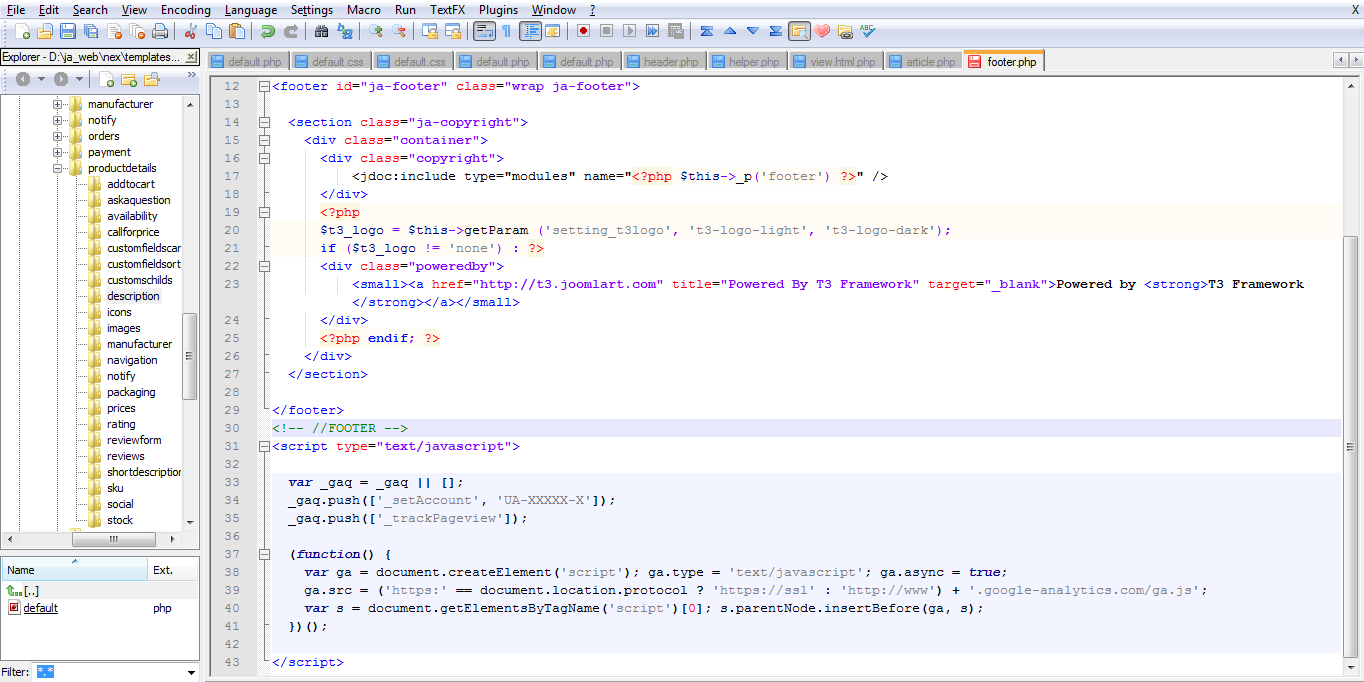
Task: Expand the payment folder
Action: click(x=57, y=152)
